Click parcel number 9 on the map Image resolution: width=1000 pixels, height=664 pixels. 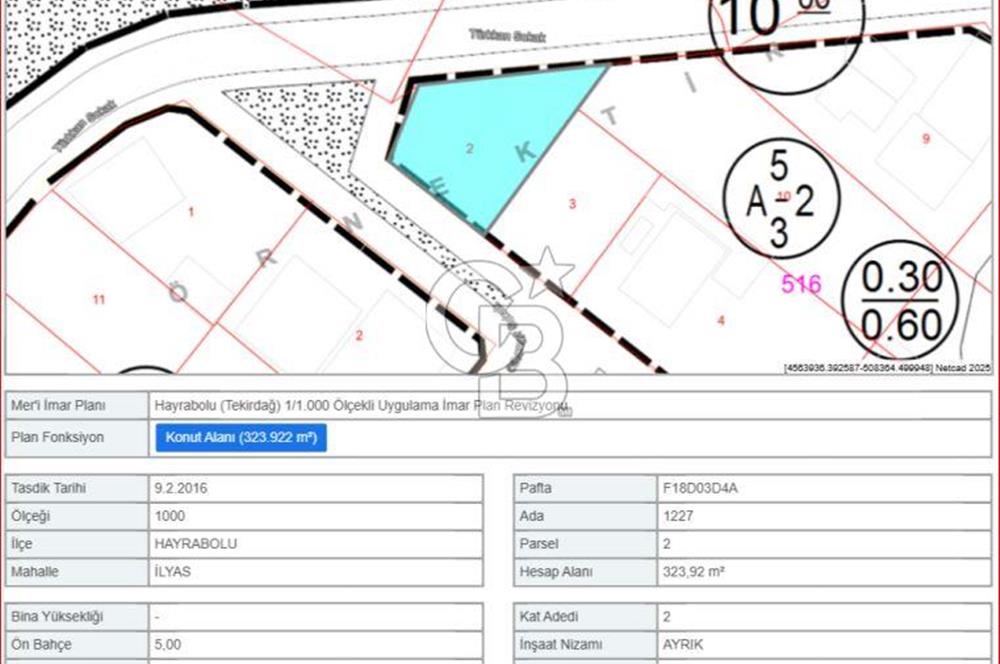coord(926,138)
